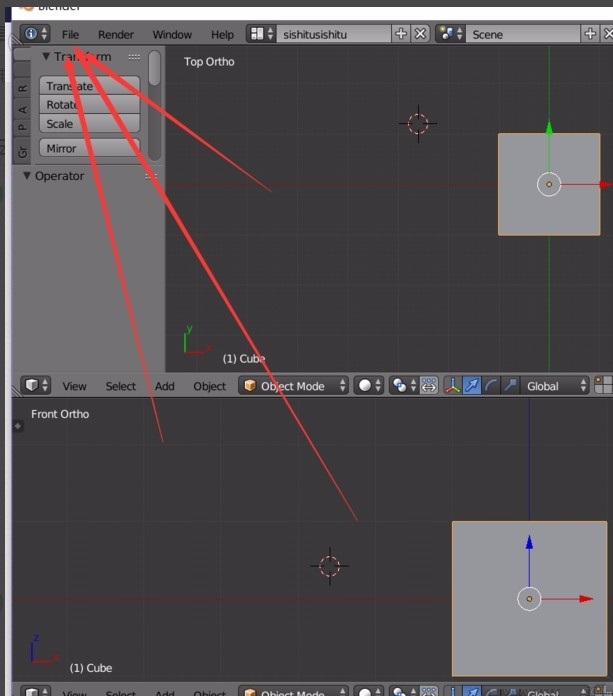Grab the red X-axis arrow in Front Ortho view
The height and width of the screenshot is (696, 613).
[x=586, y=599]
